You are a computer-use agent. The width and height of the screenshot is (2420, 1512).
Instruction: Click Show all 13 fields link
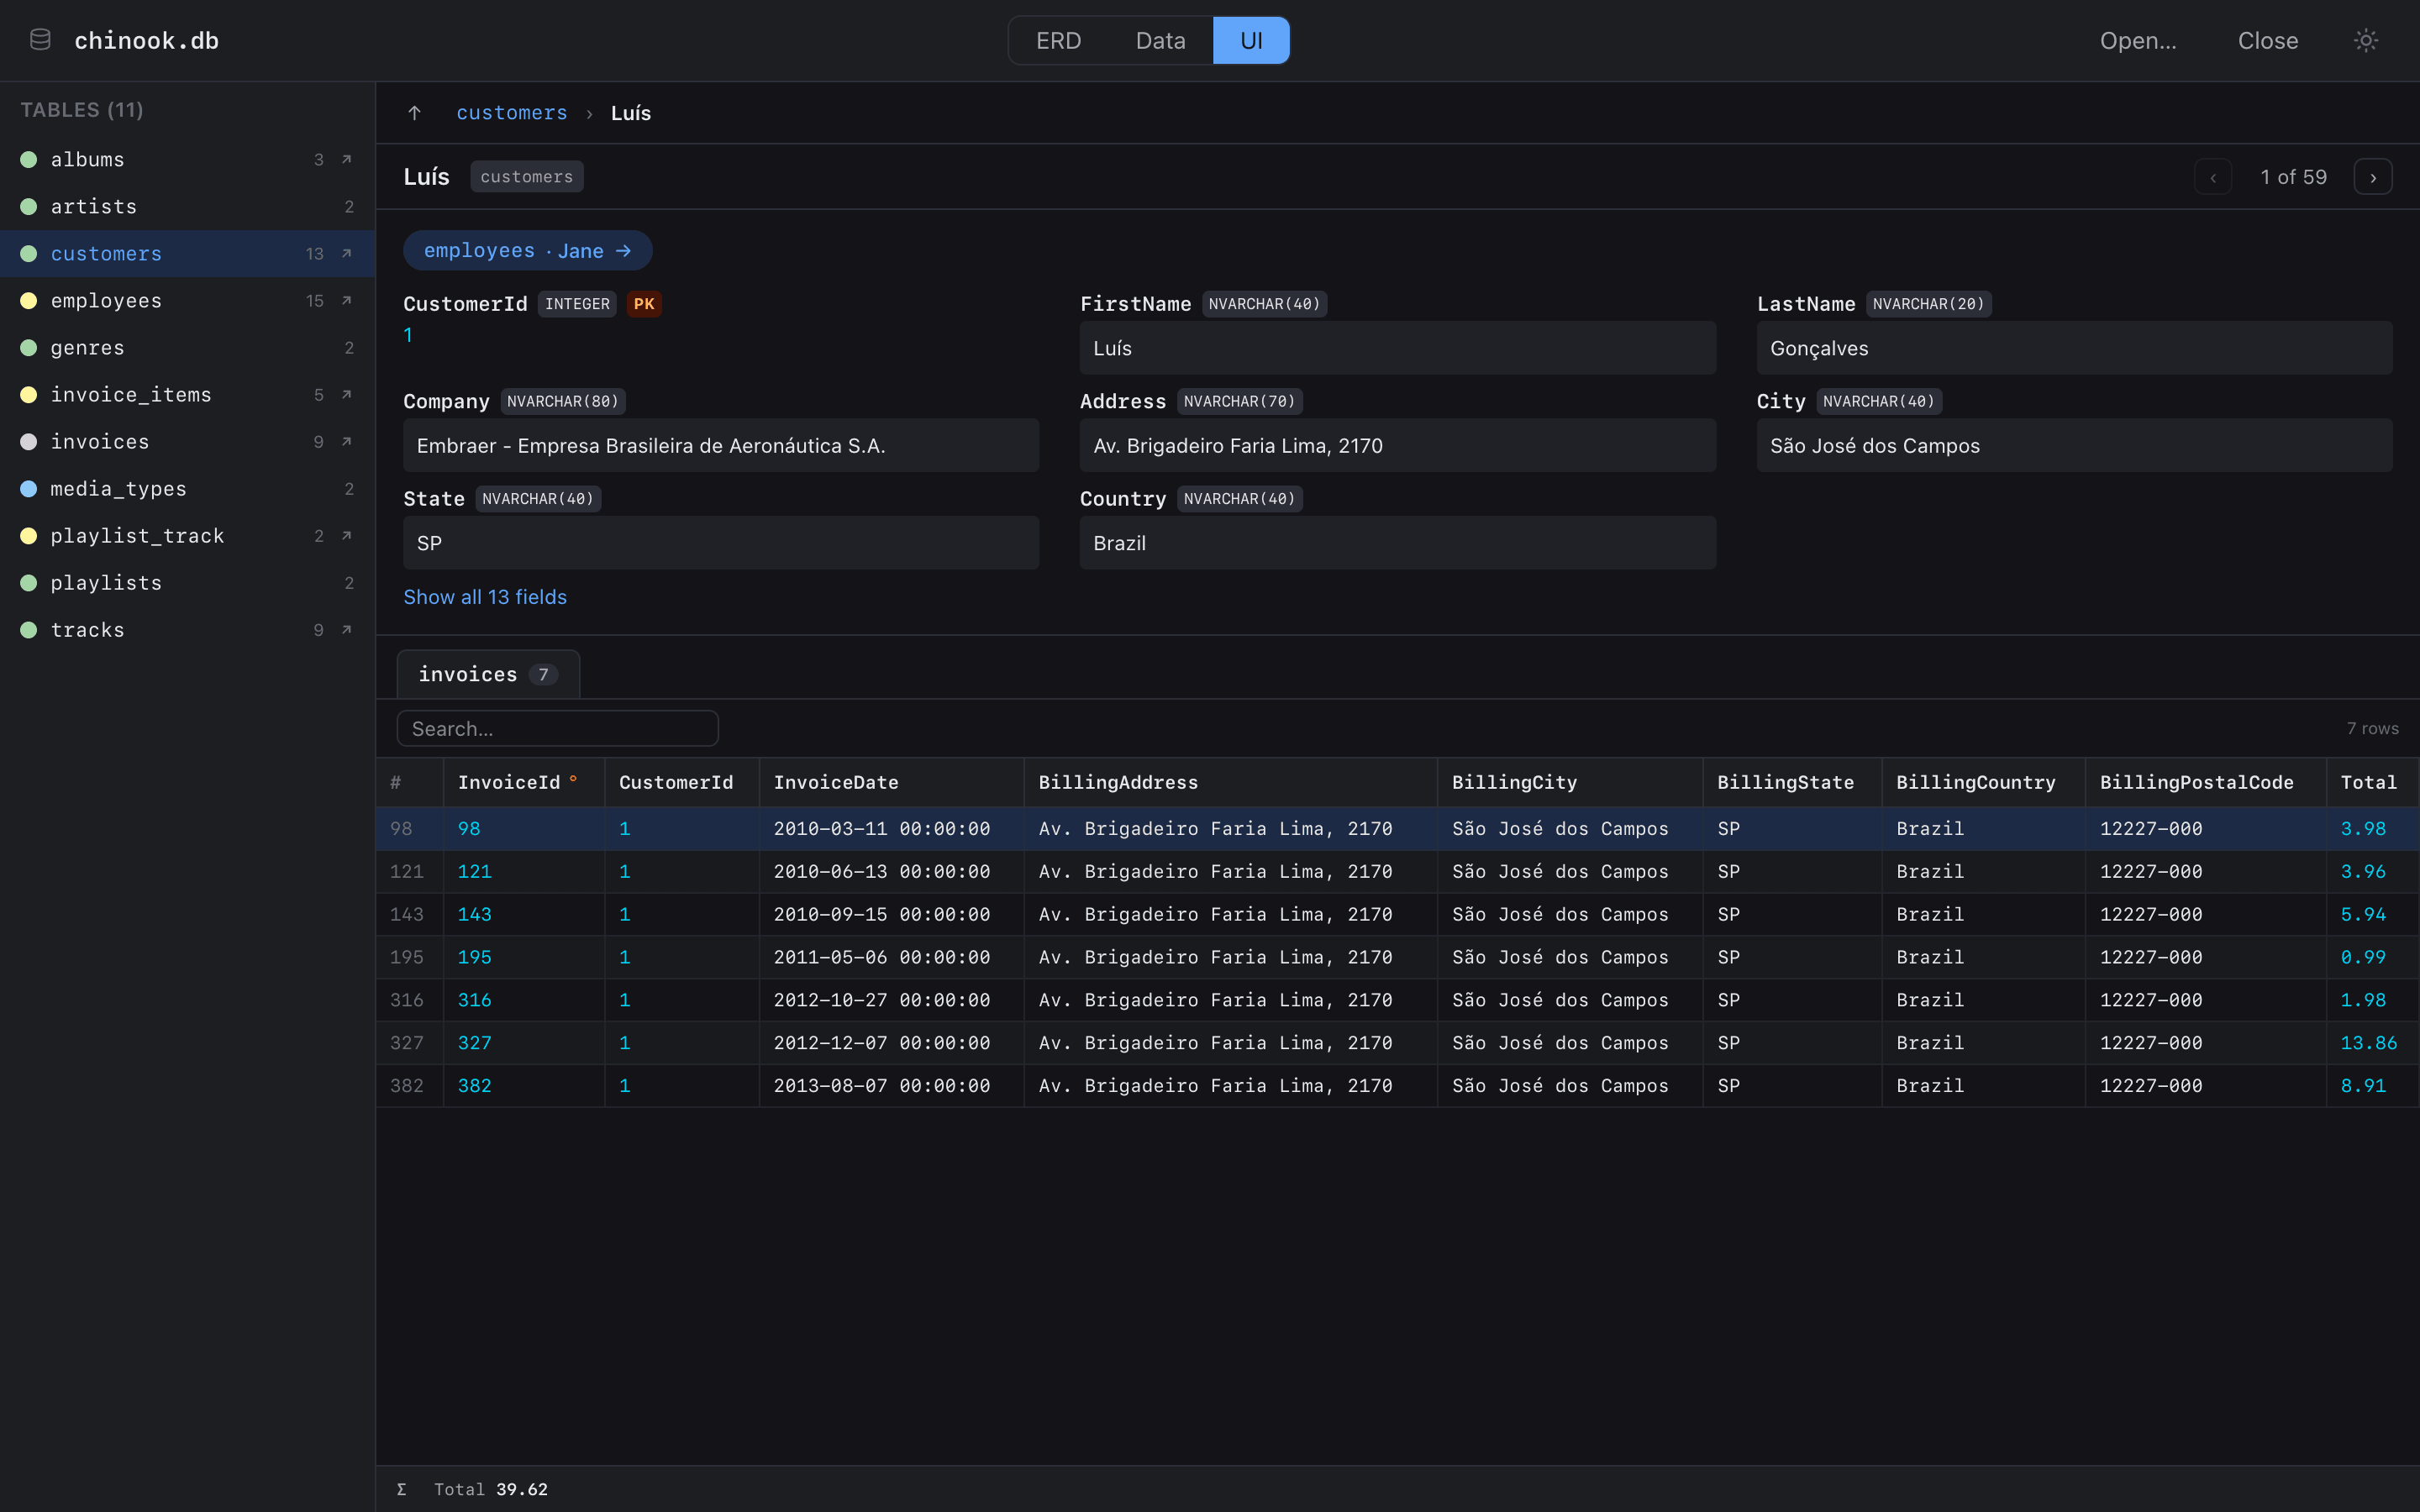coord(485,597)
